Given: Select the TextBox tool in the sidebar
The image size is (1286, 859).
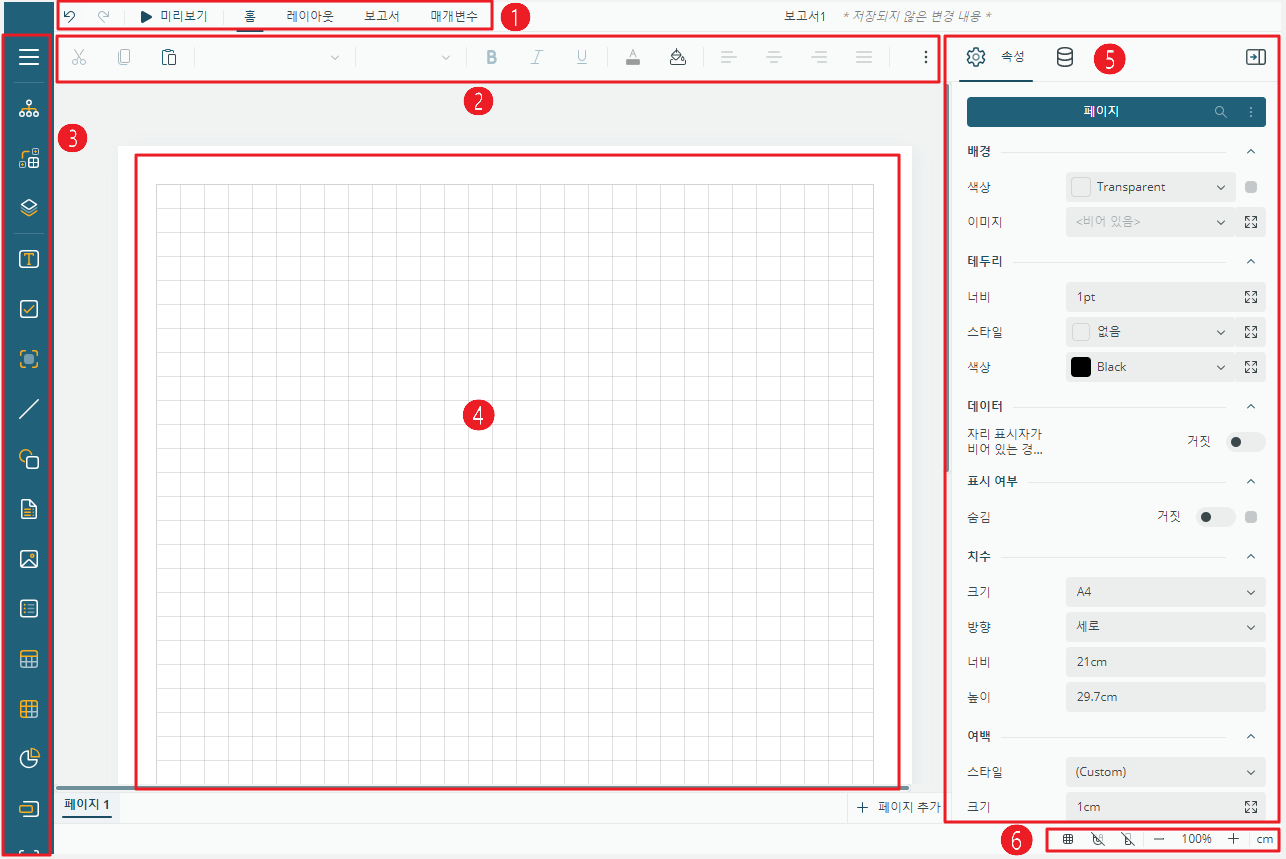Looking at the screenshot, I should [29, 259].
